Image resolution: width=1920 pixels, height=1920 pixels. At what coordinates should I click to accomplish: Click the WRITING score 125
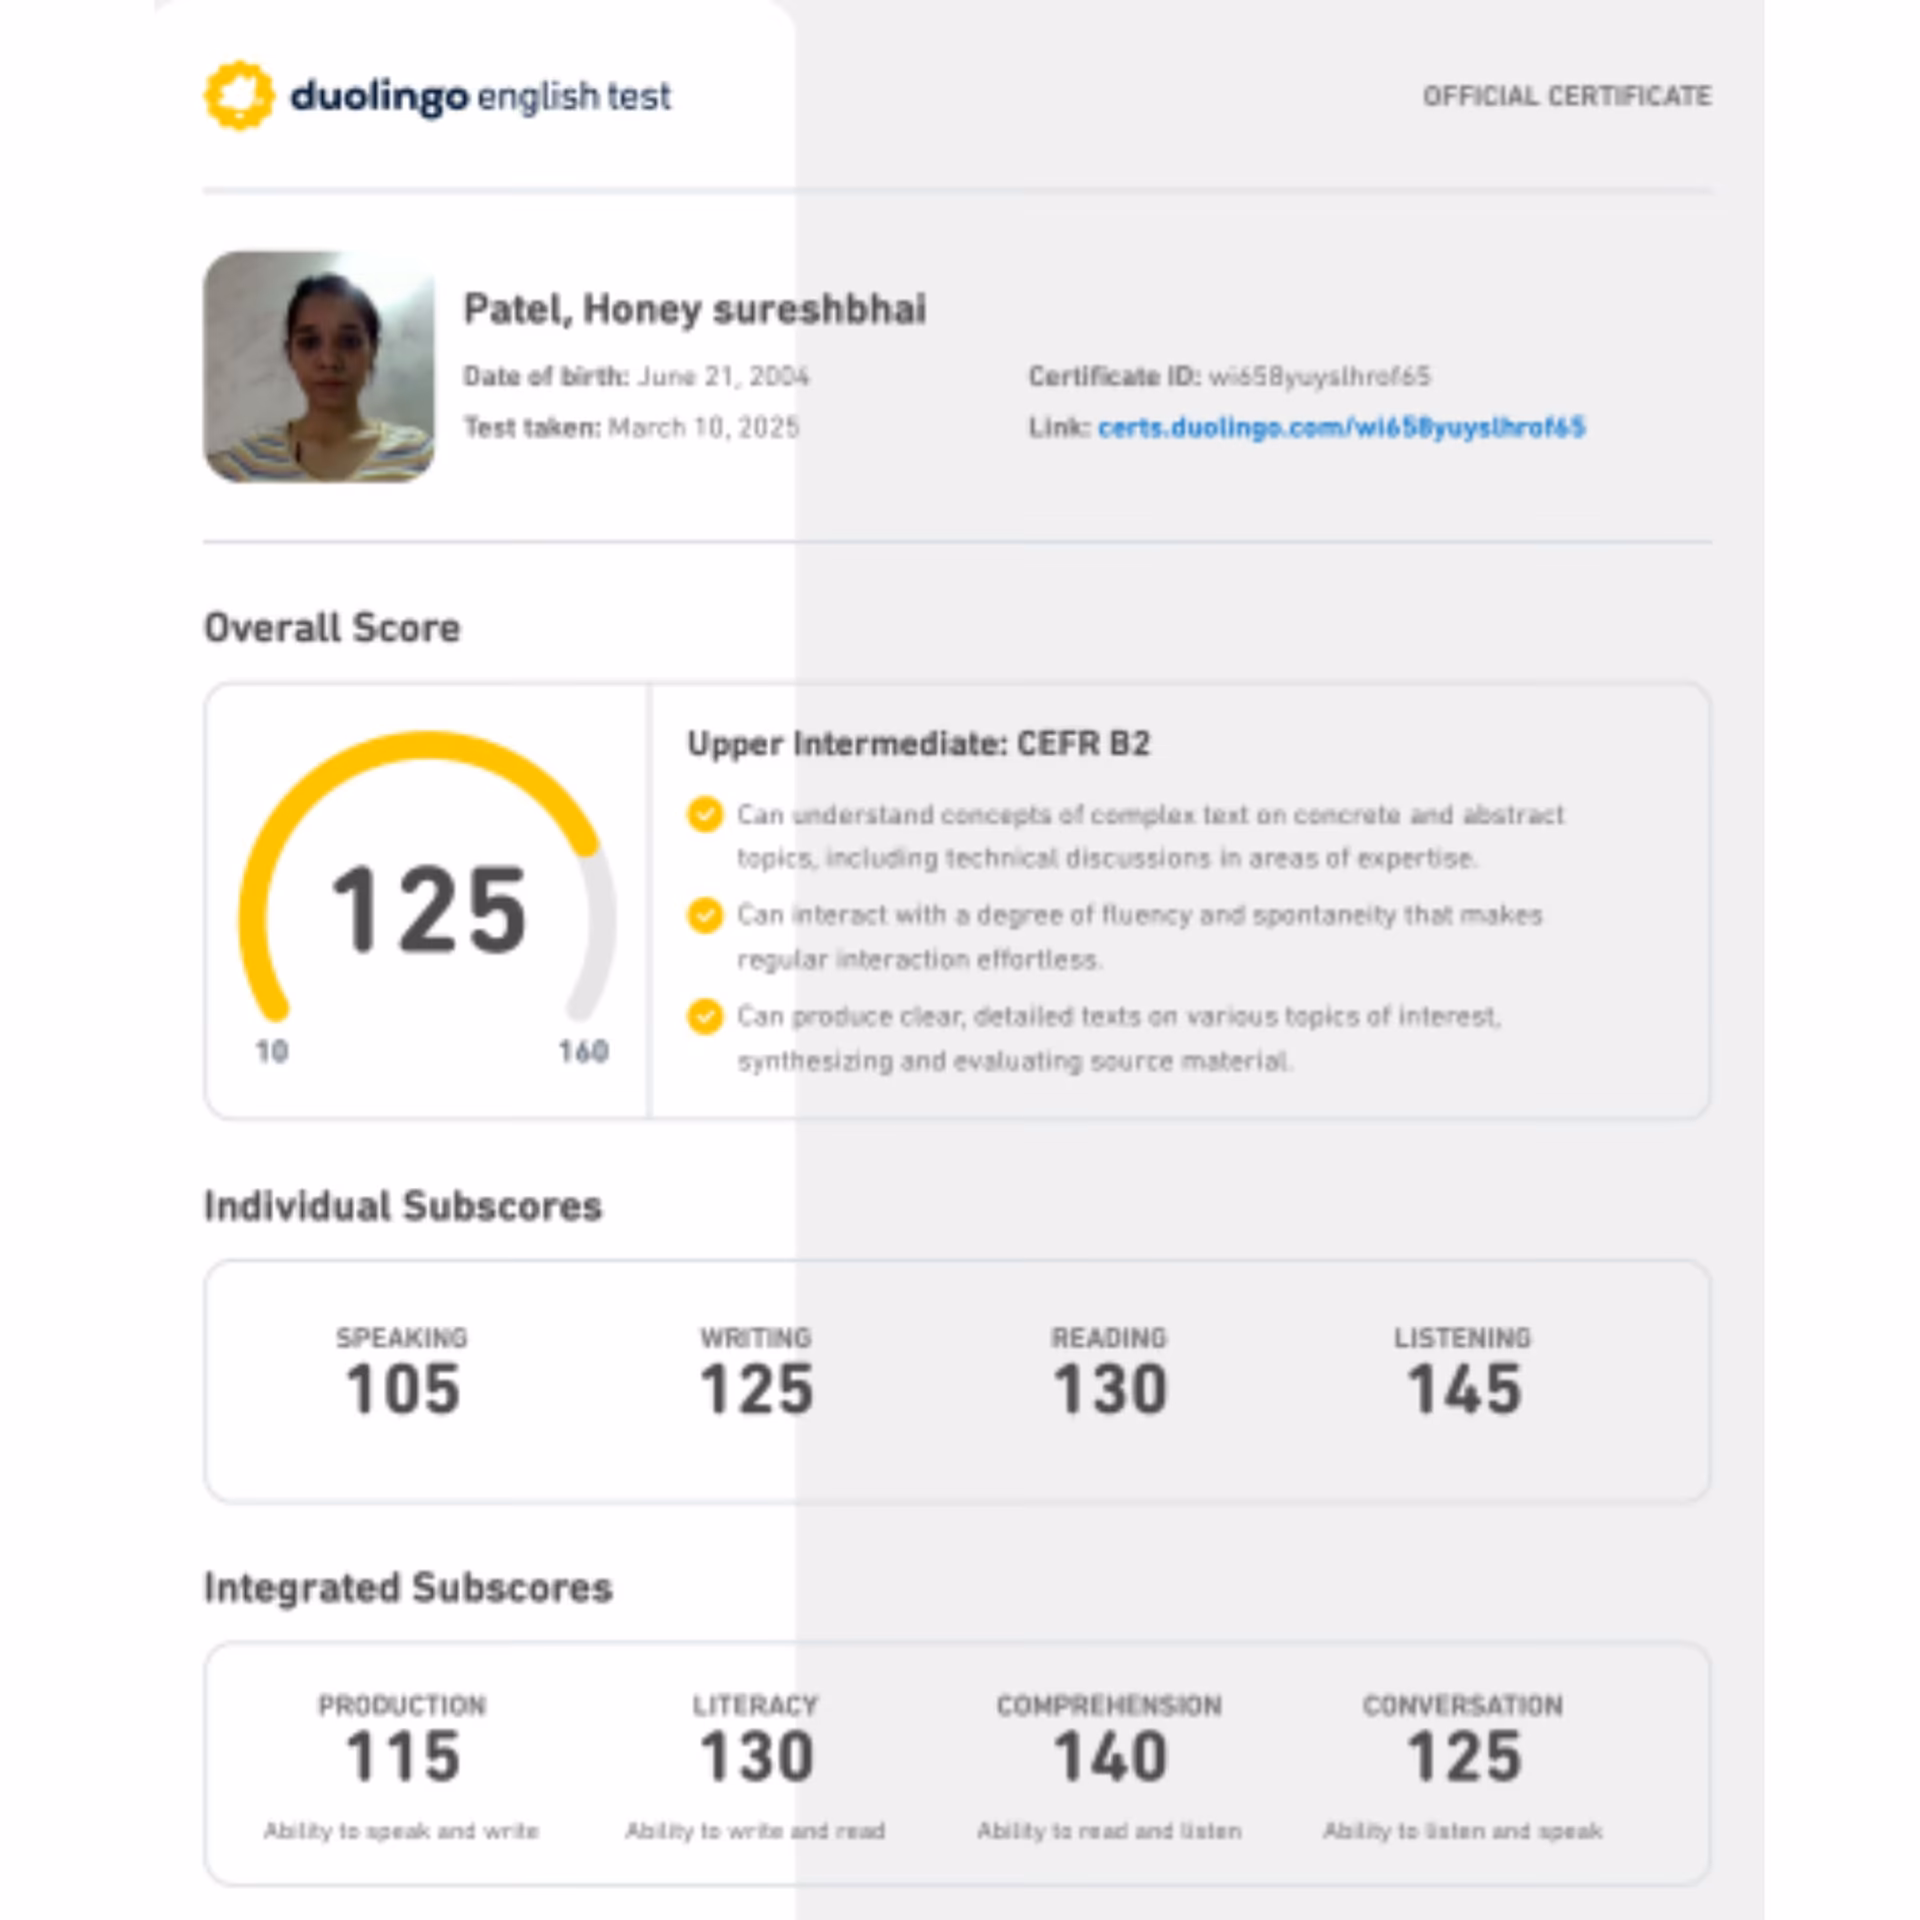pyautogui.click(x=756, y=1389)
